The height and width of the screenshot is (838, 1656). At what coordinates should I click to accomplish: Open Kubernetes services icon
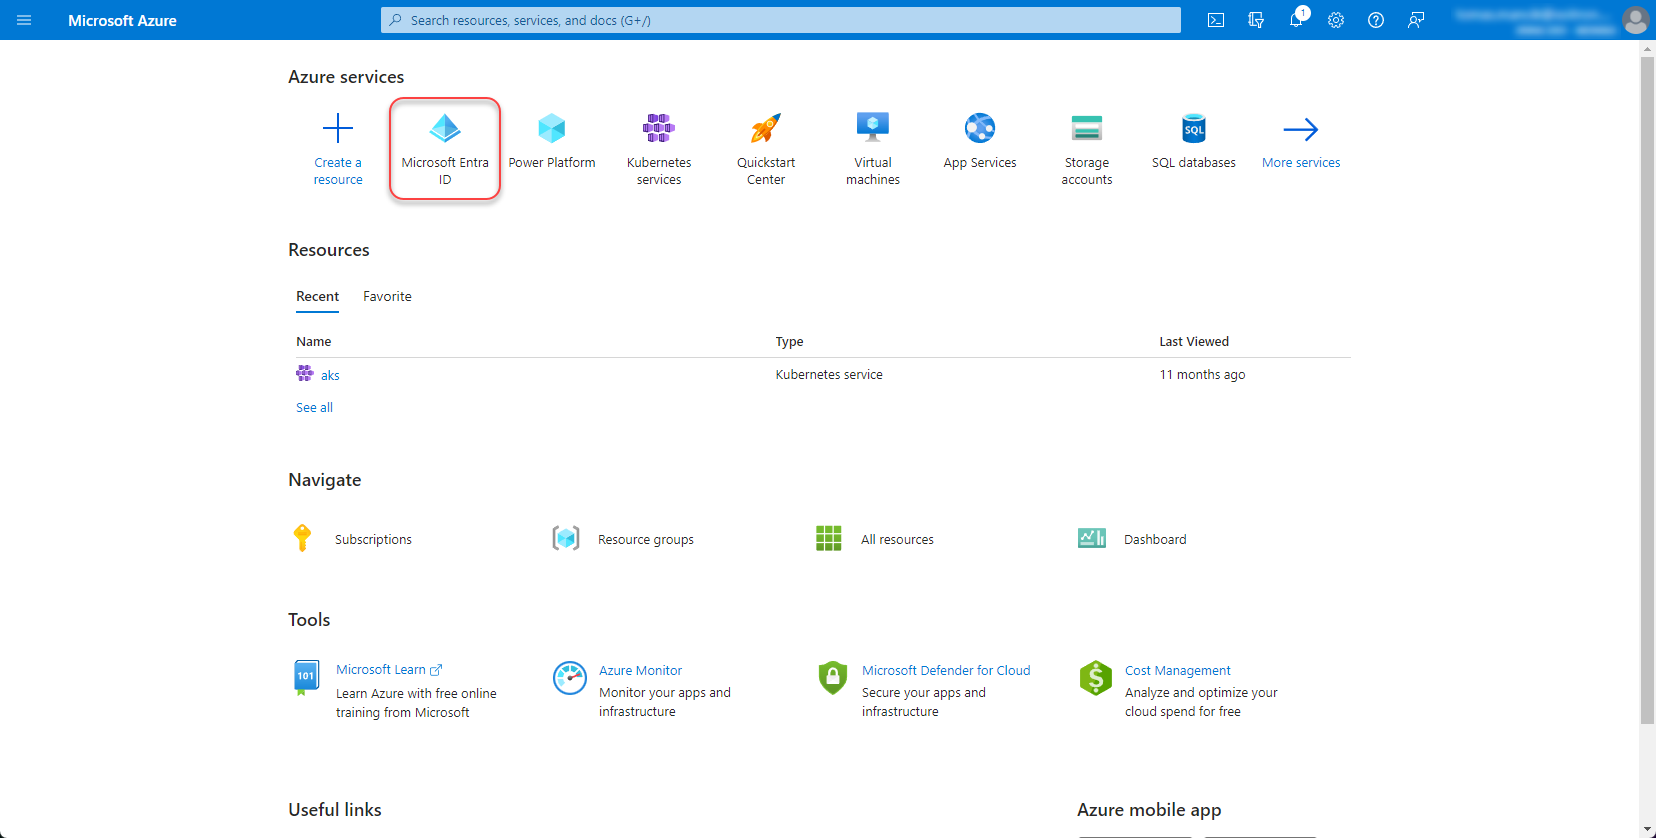(x=659, y=129)
